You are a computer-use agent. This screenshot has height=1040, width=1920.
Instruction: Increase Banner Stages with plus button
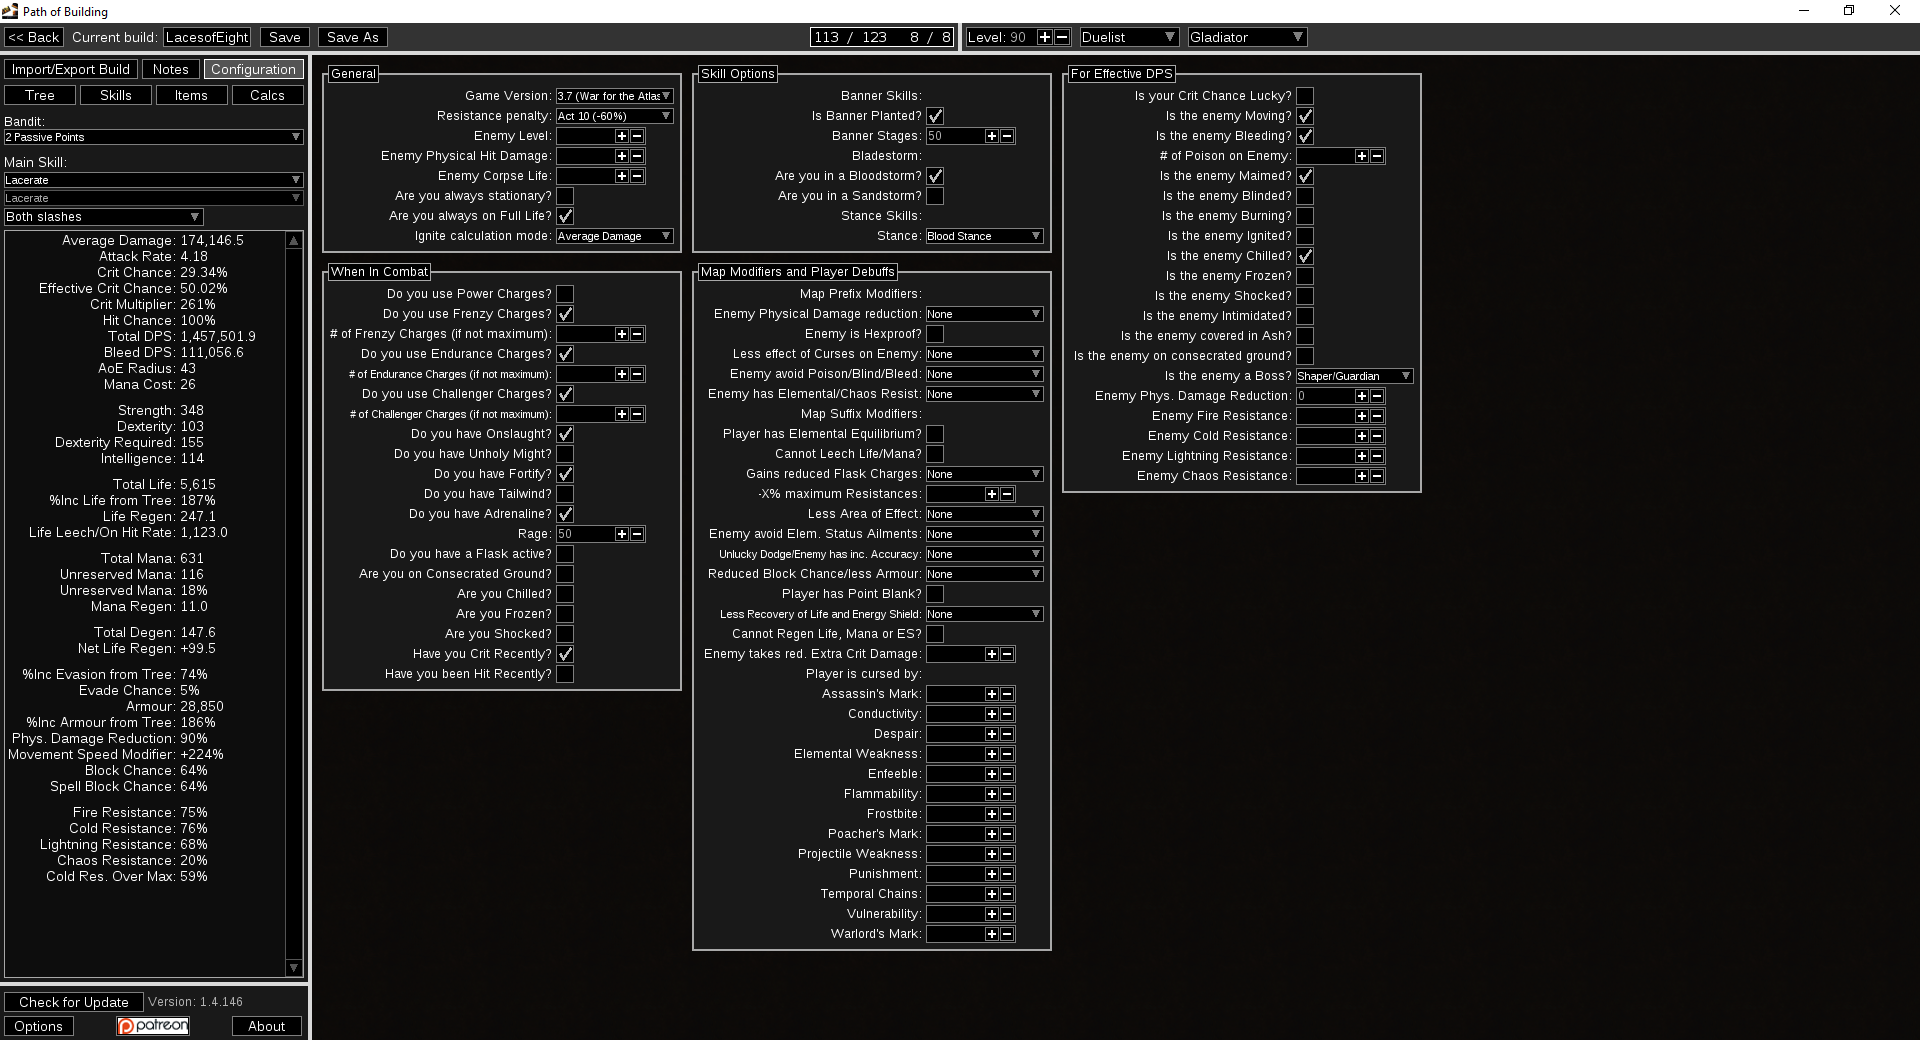point(991,136)
